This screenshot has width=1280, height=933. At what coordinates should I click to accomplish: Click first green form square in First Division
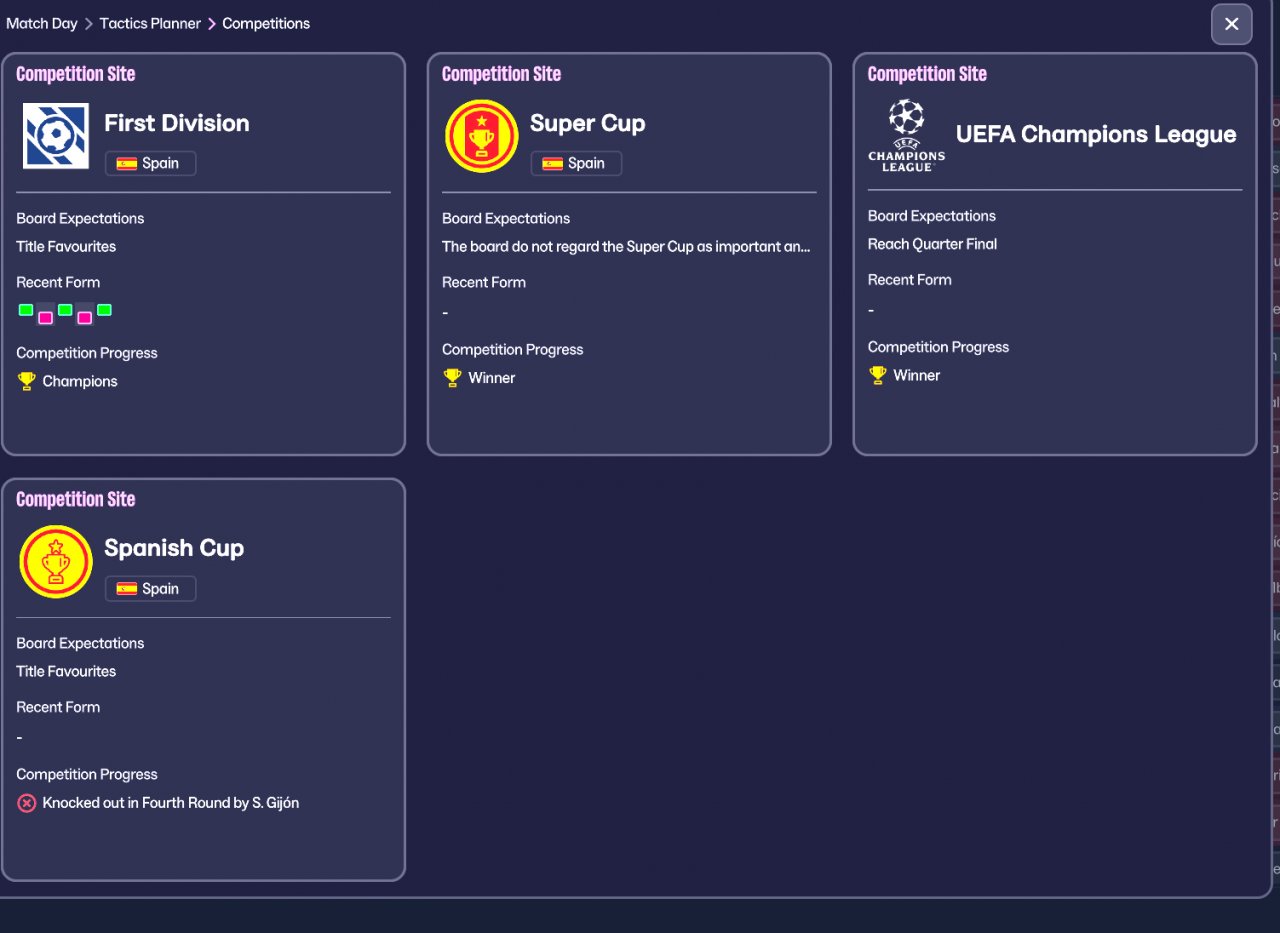click(26, 310)
